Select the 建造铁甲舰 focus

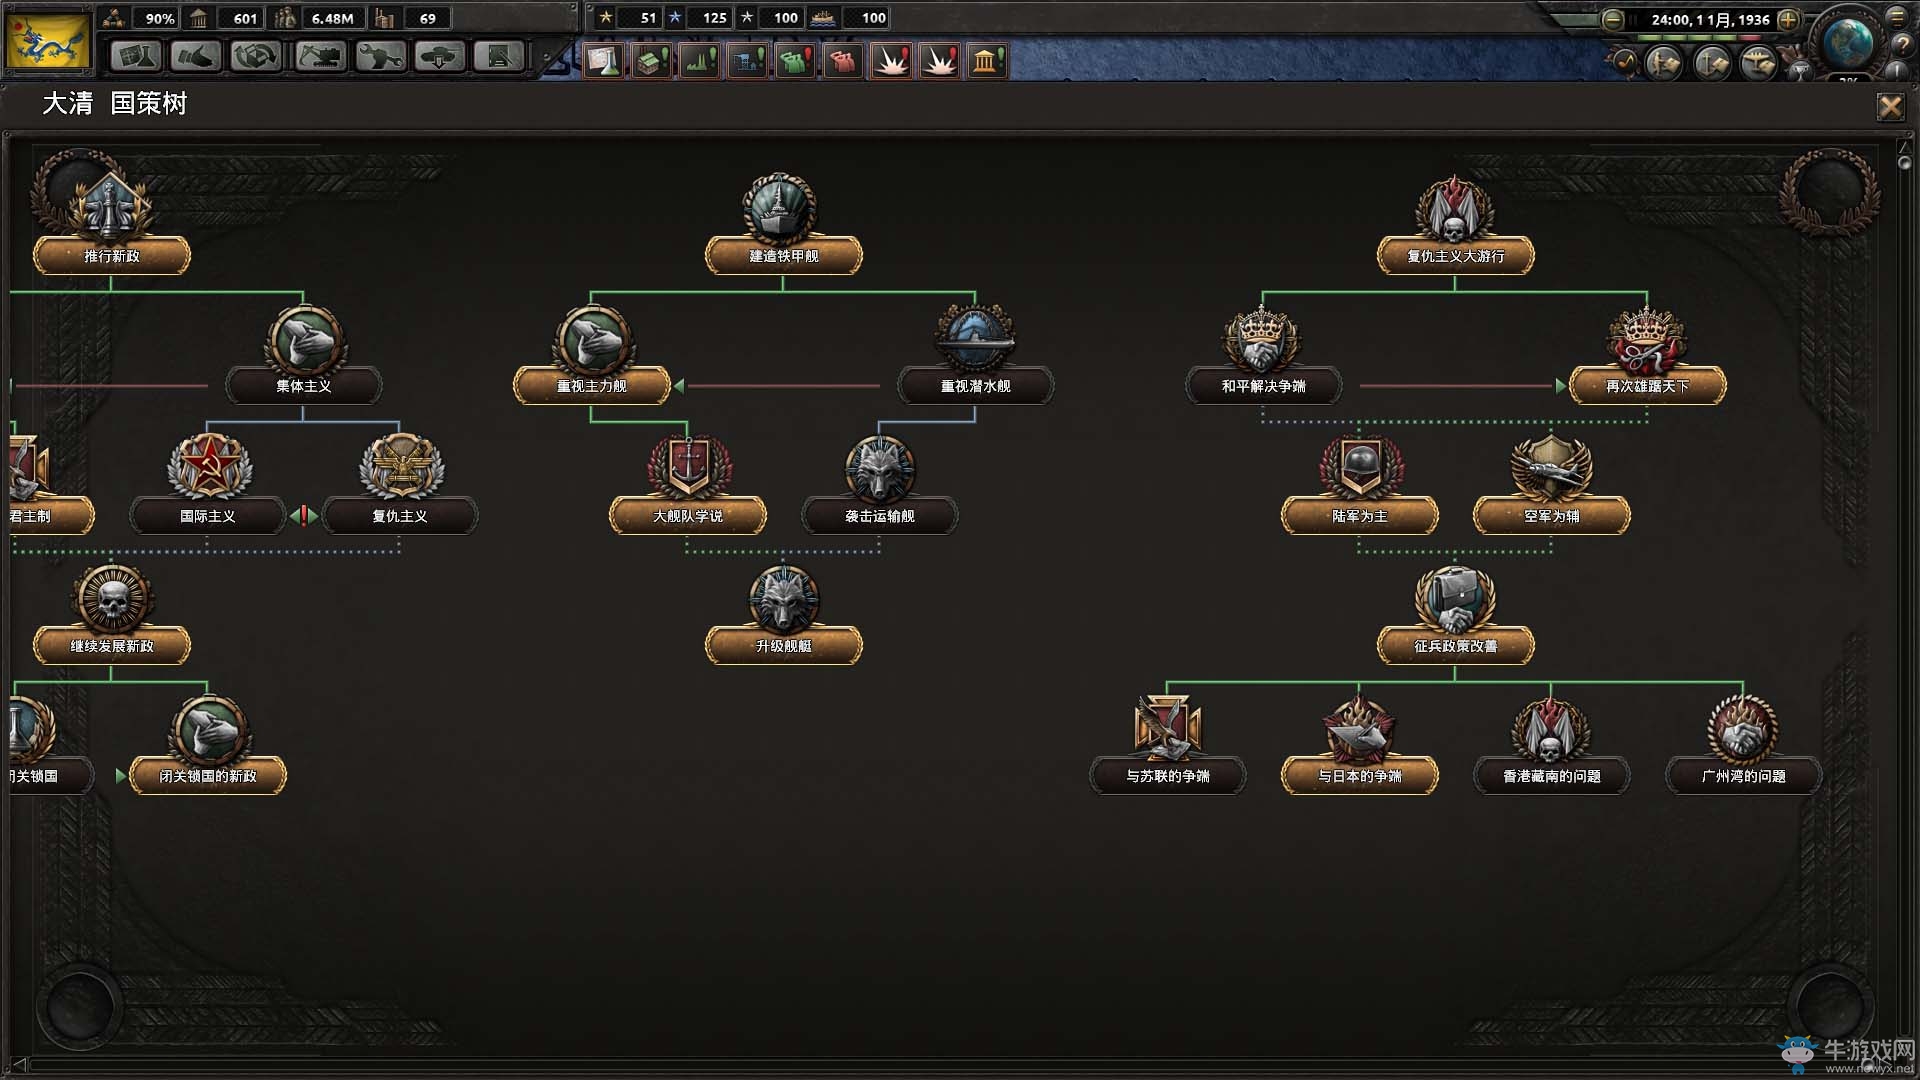pyautogui.click(x=784, y=256)
